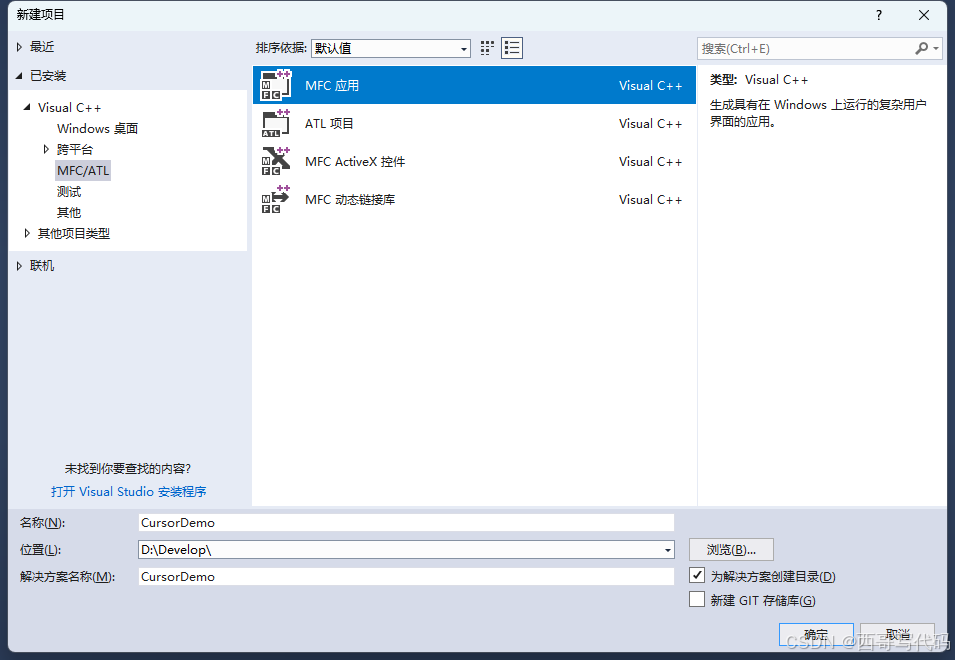Screen dimensions: 955x660
Task: Click the 确定 button
Action: point(816,634)
